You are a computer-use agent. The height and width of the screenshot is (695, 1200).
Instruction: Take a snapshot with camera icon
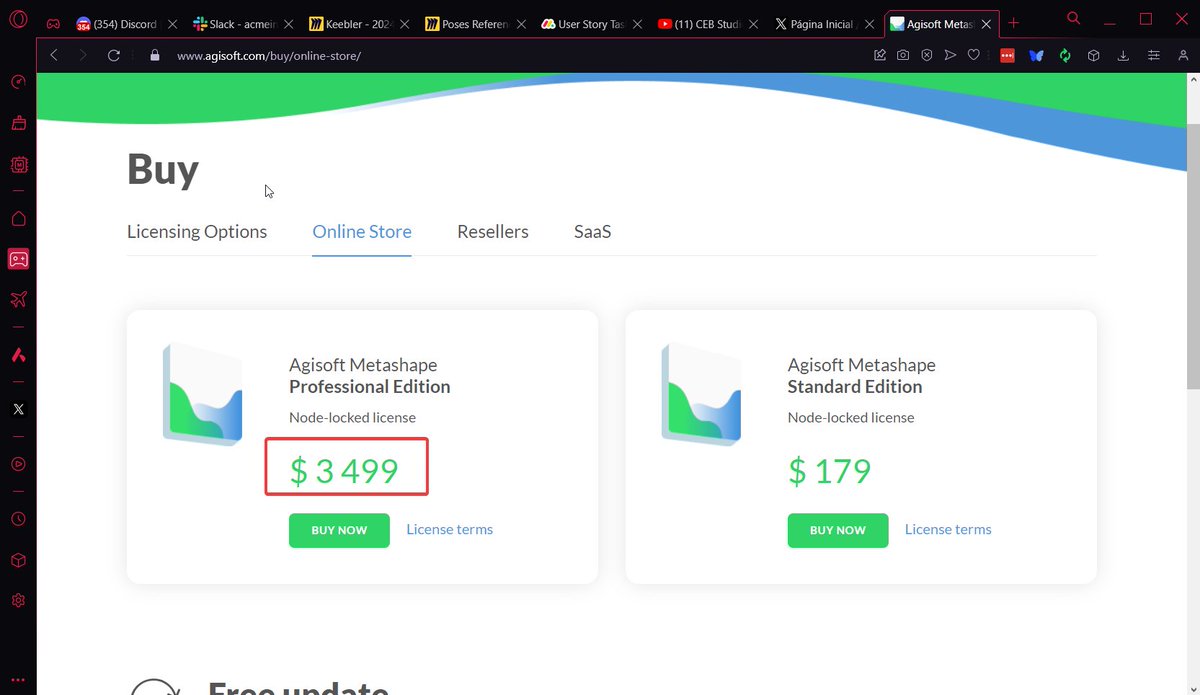pyautogui.click(x=903, y=55)
